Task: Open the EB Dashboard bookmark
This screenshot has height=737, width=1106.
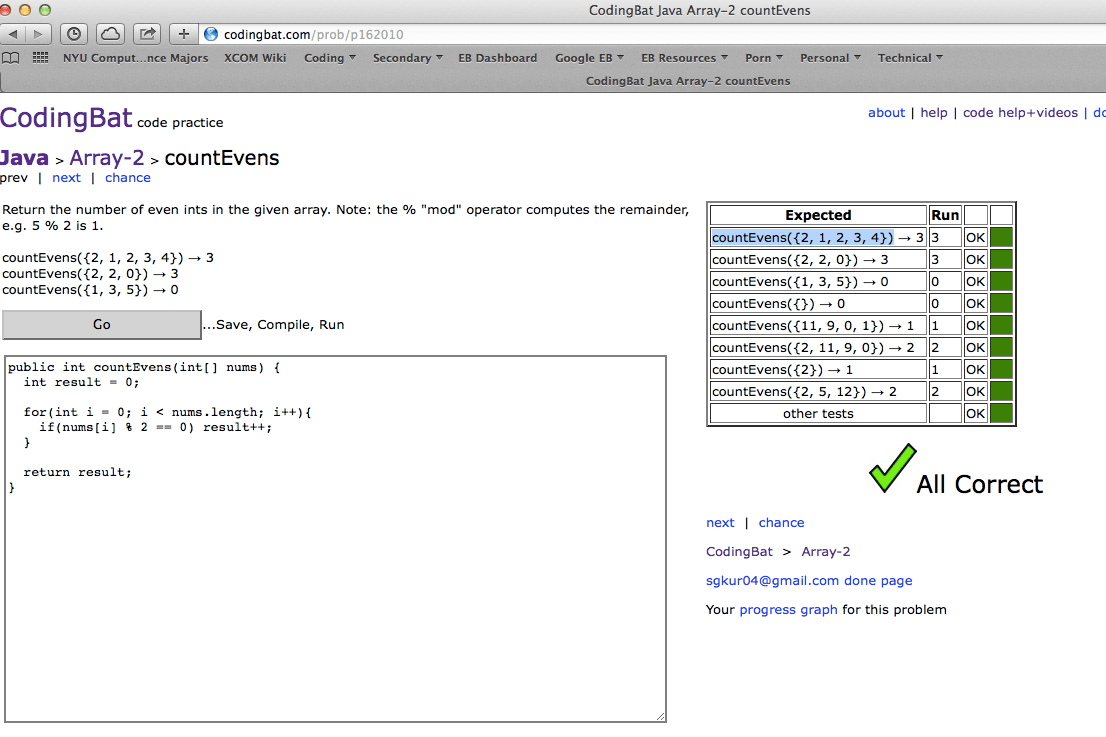Action: 497,58
